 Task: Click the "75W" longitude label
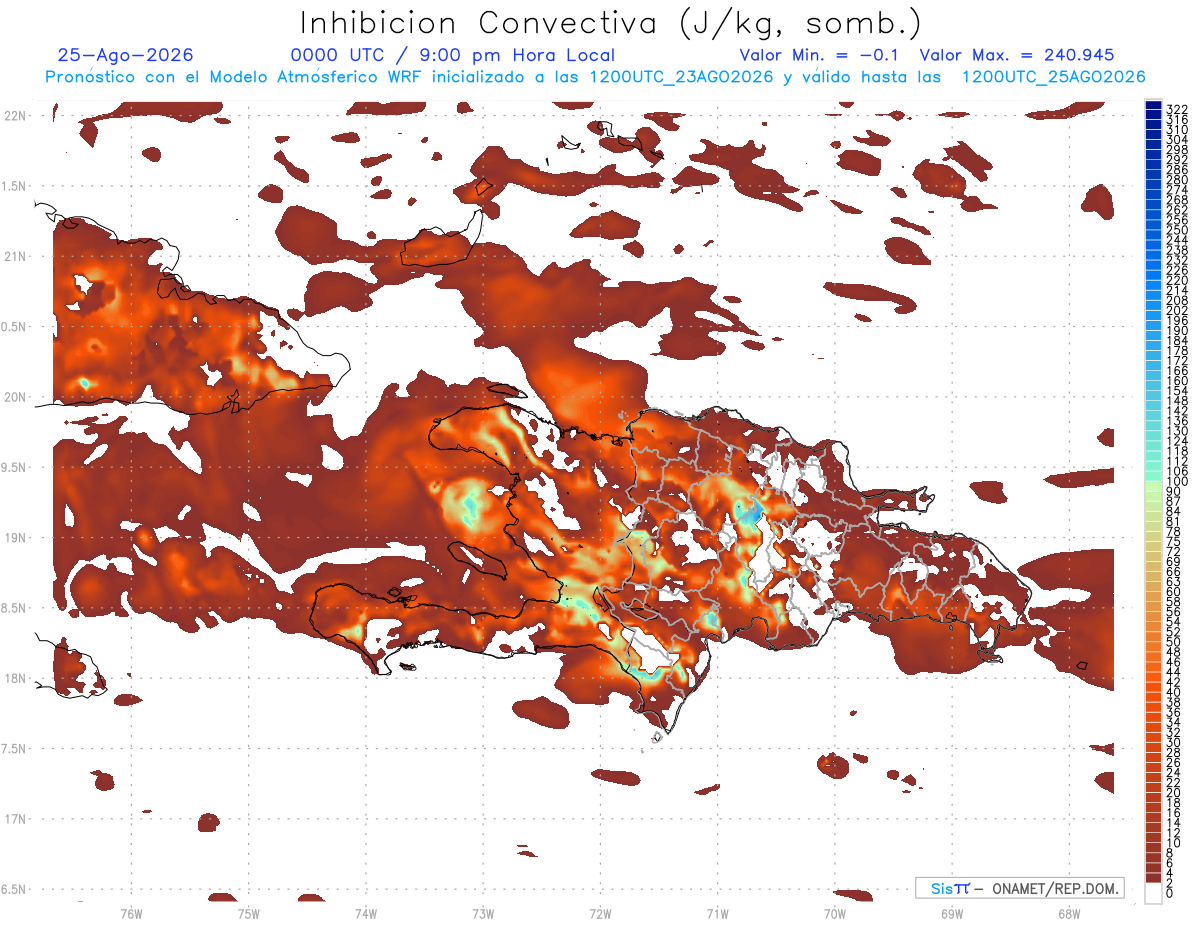point(249,913)
